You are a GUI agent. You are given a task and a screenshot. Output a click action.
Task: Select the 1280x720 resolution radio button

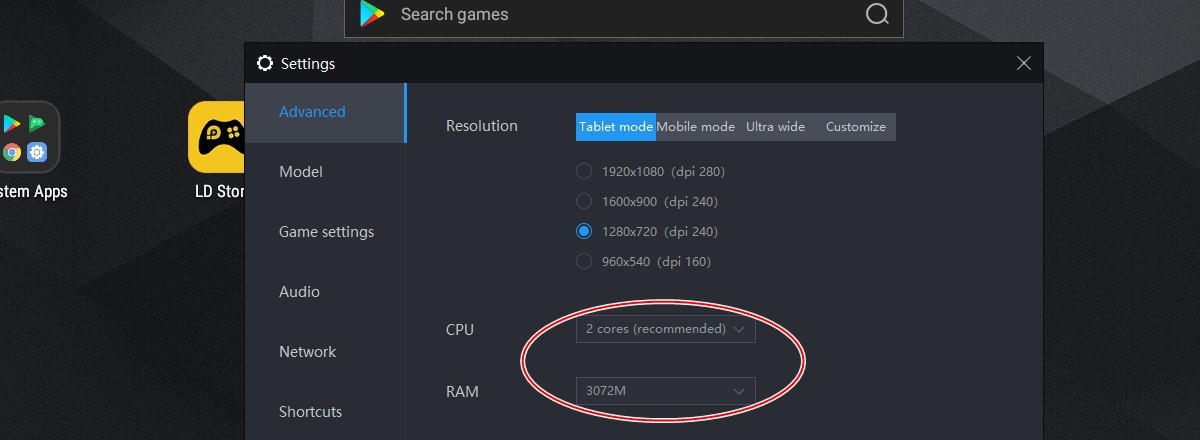(584, 231)
